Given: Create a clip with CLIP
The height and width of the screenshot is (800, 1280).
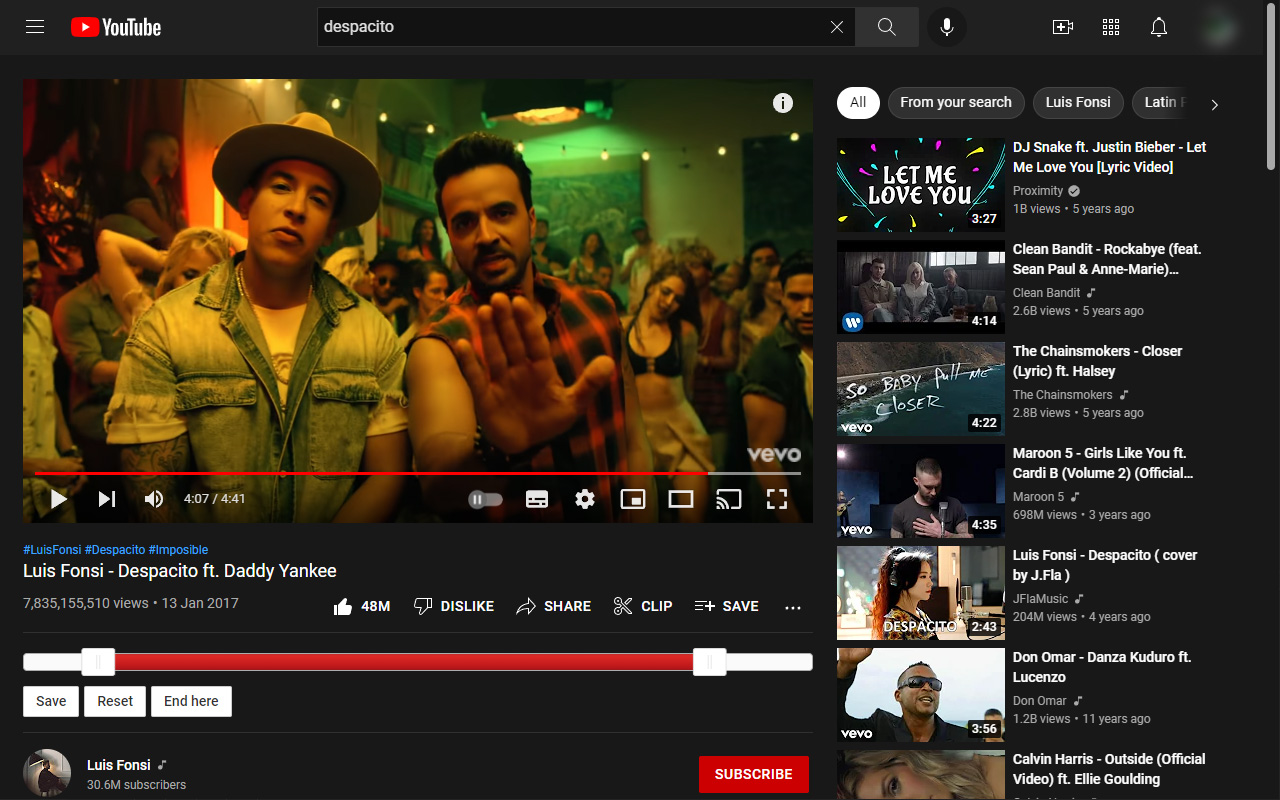Looking at the screenshot, I should click(643, 606).
